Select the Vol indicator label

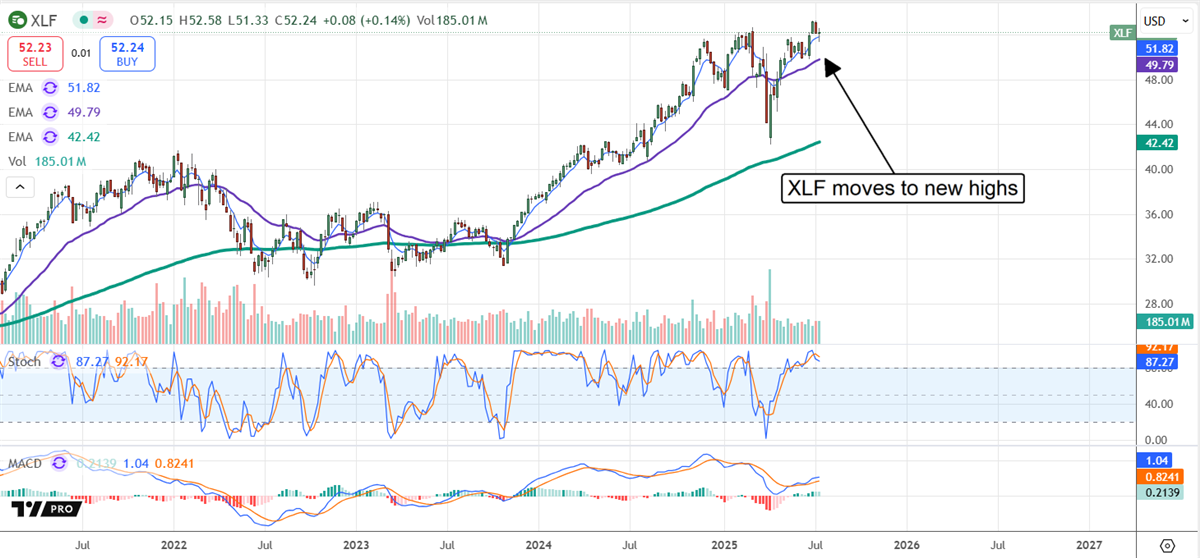18,162
